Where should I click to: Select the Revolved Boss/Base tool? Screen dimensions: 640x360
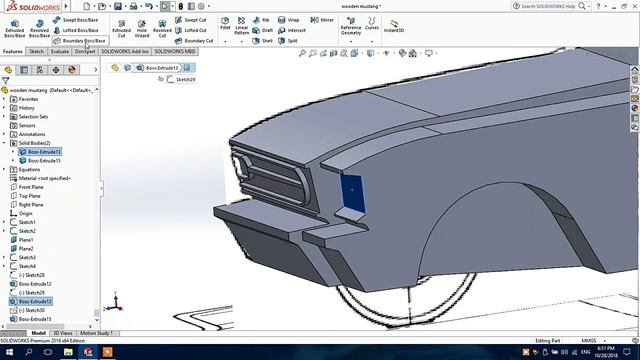click(39, 29)
